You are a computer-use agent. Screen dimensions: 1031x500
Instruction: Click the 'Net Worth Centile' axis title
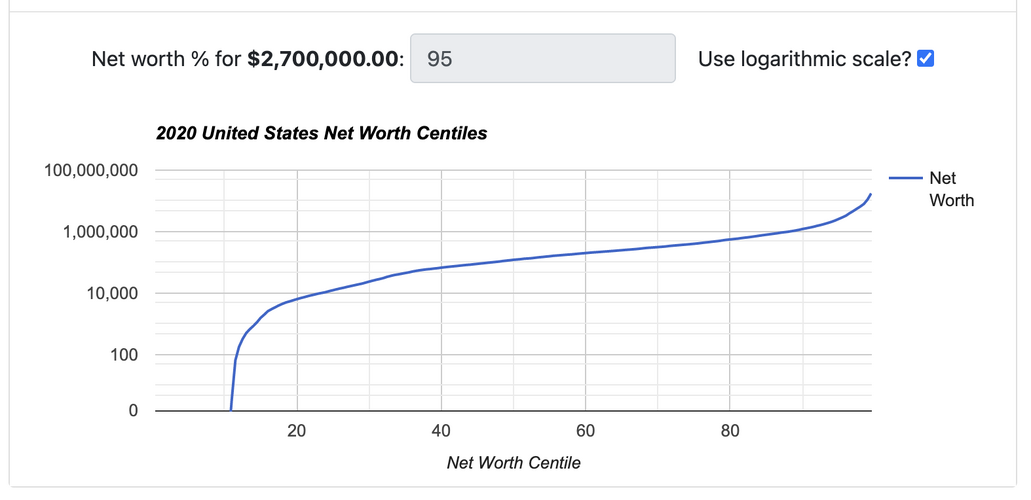click(514, 462)
